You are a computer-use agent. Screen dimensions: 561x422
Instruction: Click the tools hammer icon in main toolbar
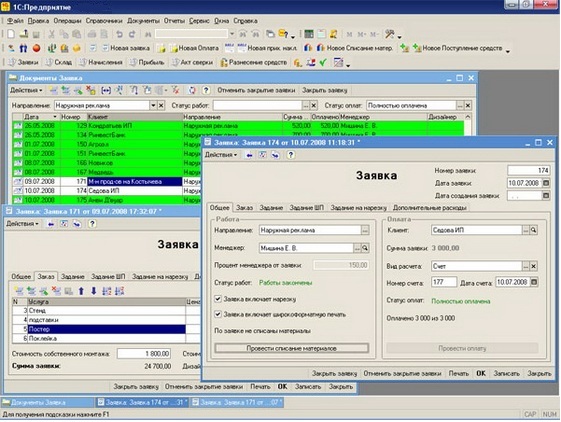click(390, 34)
